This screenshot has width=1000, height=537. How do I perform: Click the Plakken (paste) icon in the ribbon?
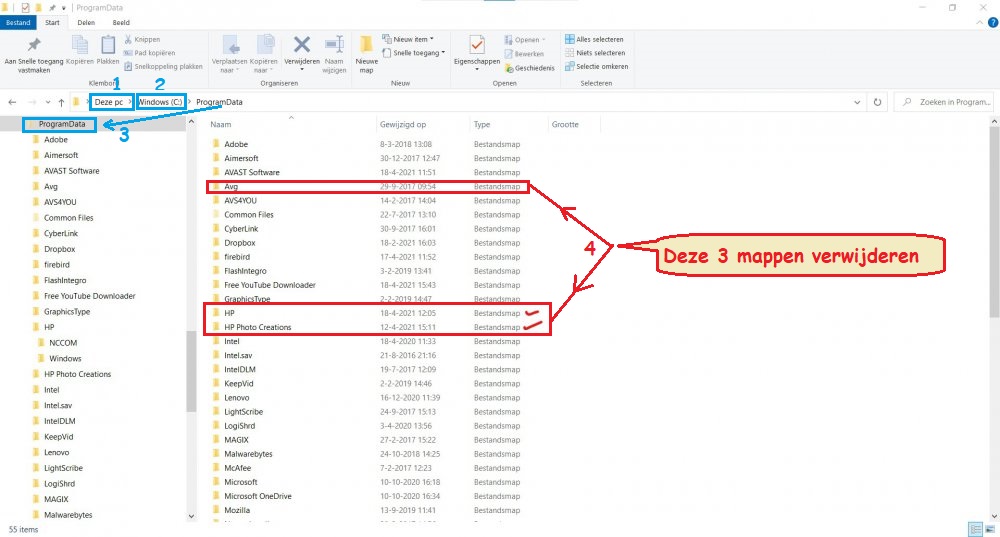(x=108, y=46)
